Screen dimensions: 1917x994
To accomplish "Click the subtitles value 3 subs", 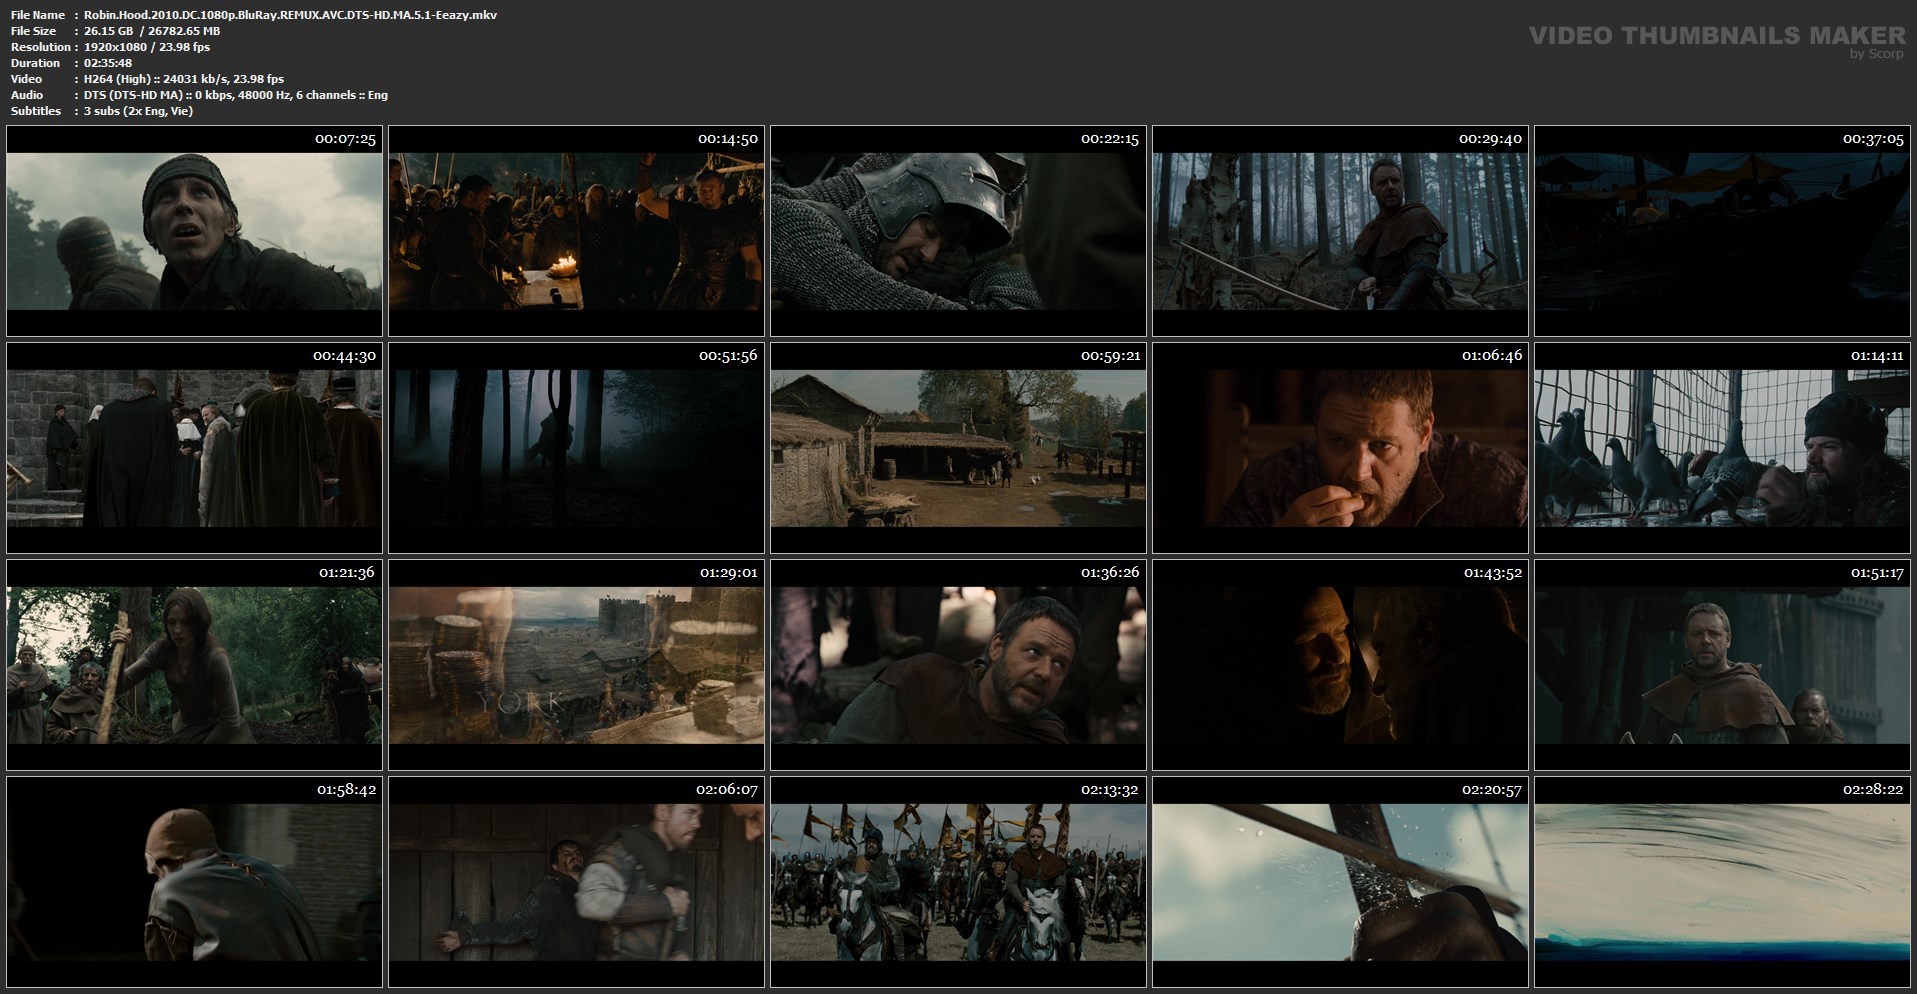I will coord(139,111).
